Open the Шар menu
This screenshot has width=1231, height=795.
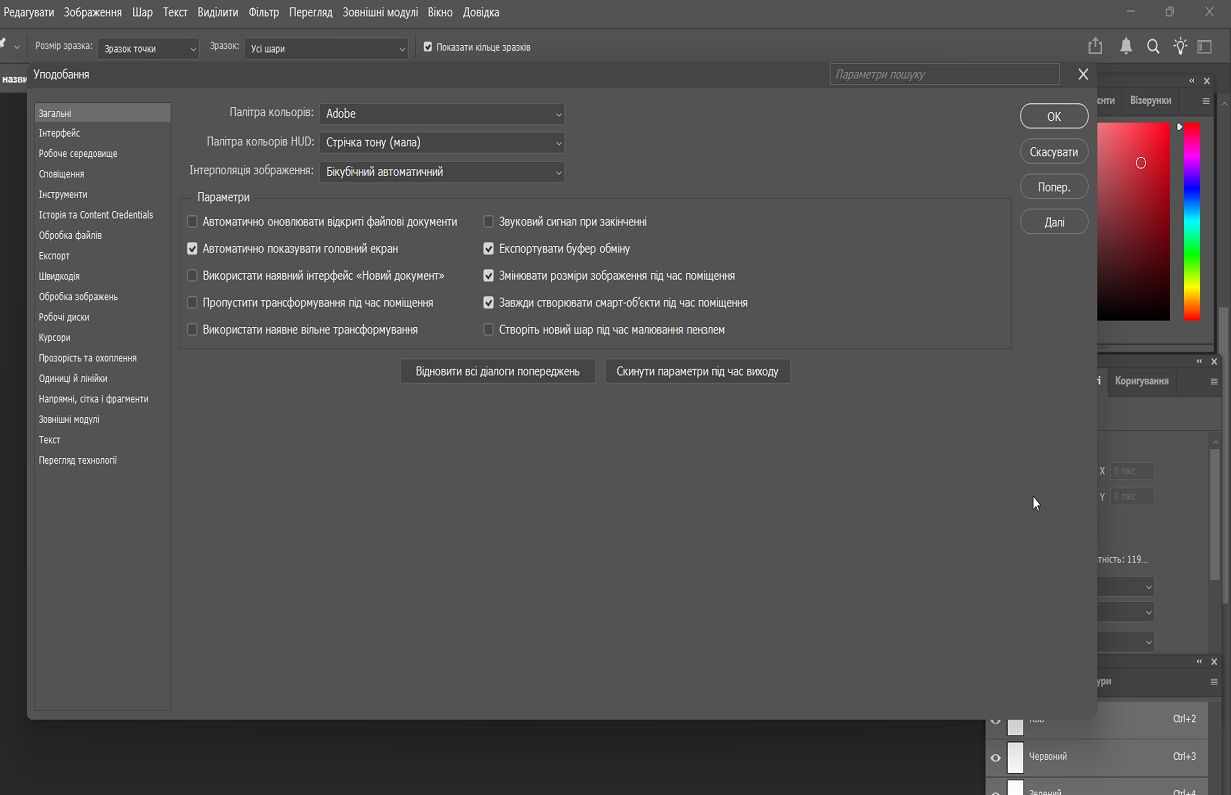click(142, 13)
